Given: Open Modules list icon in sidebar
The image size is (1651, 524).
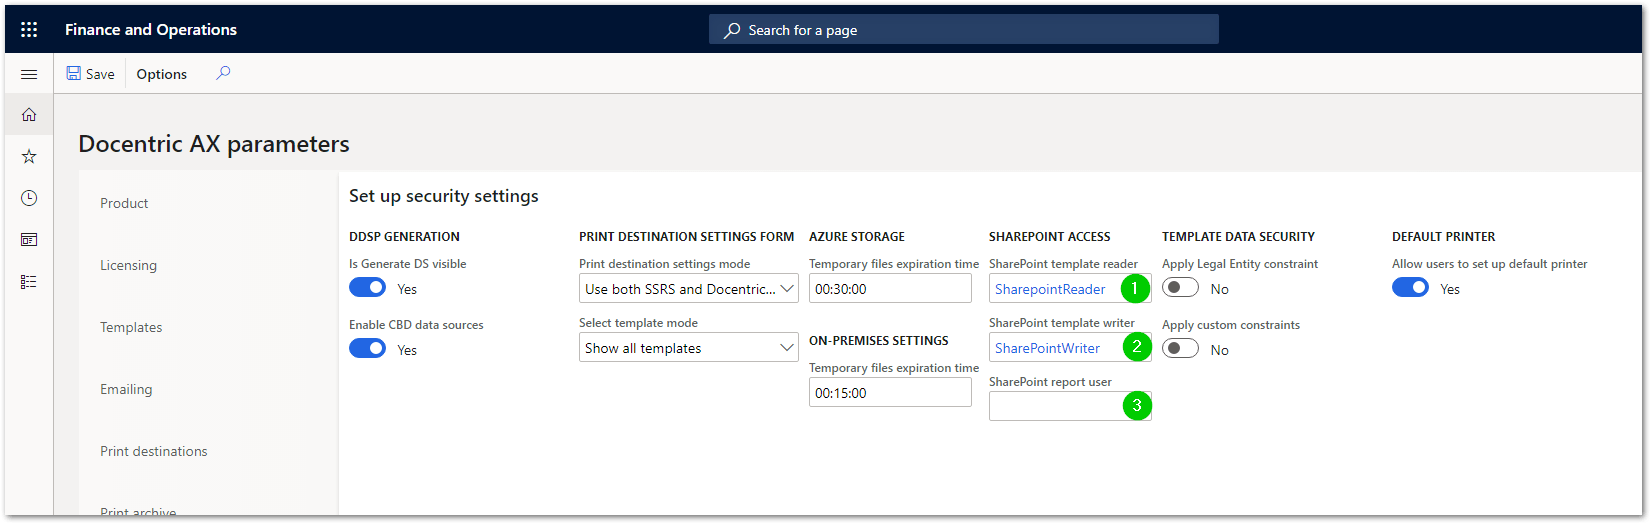Looking at the screenshot, I should click(x=29, y=282).
